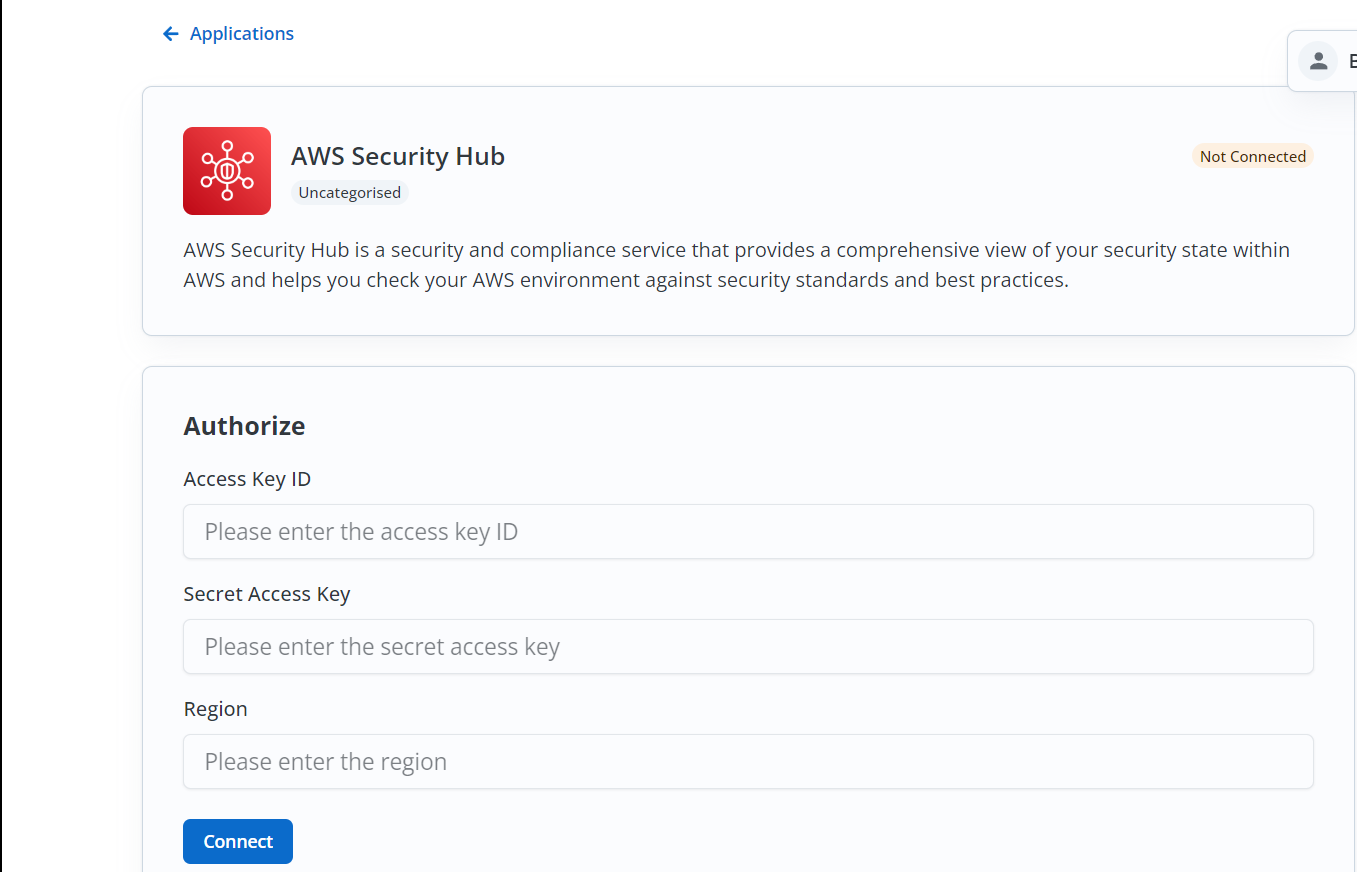Focus the Access Key ID input field
The width and height of the screenshot is (1357, 872).
[x=748, y=532]
